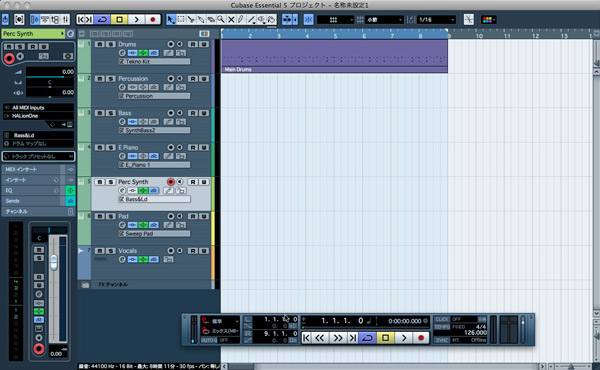Open the quantize 1/16 dropdown
The height and width of the screenshot is (370, 600).
click(436, 20)
